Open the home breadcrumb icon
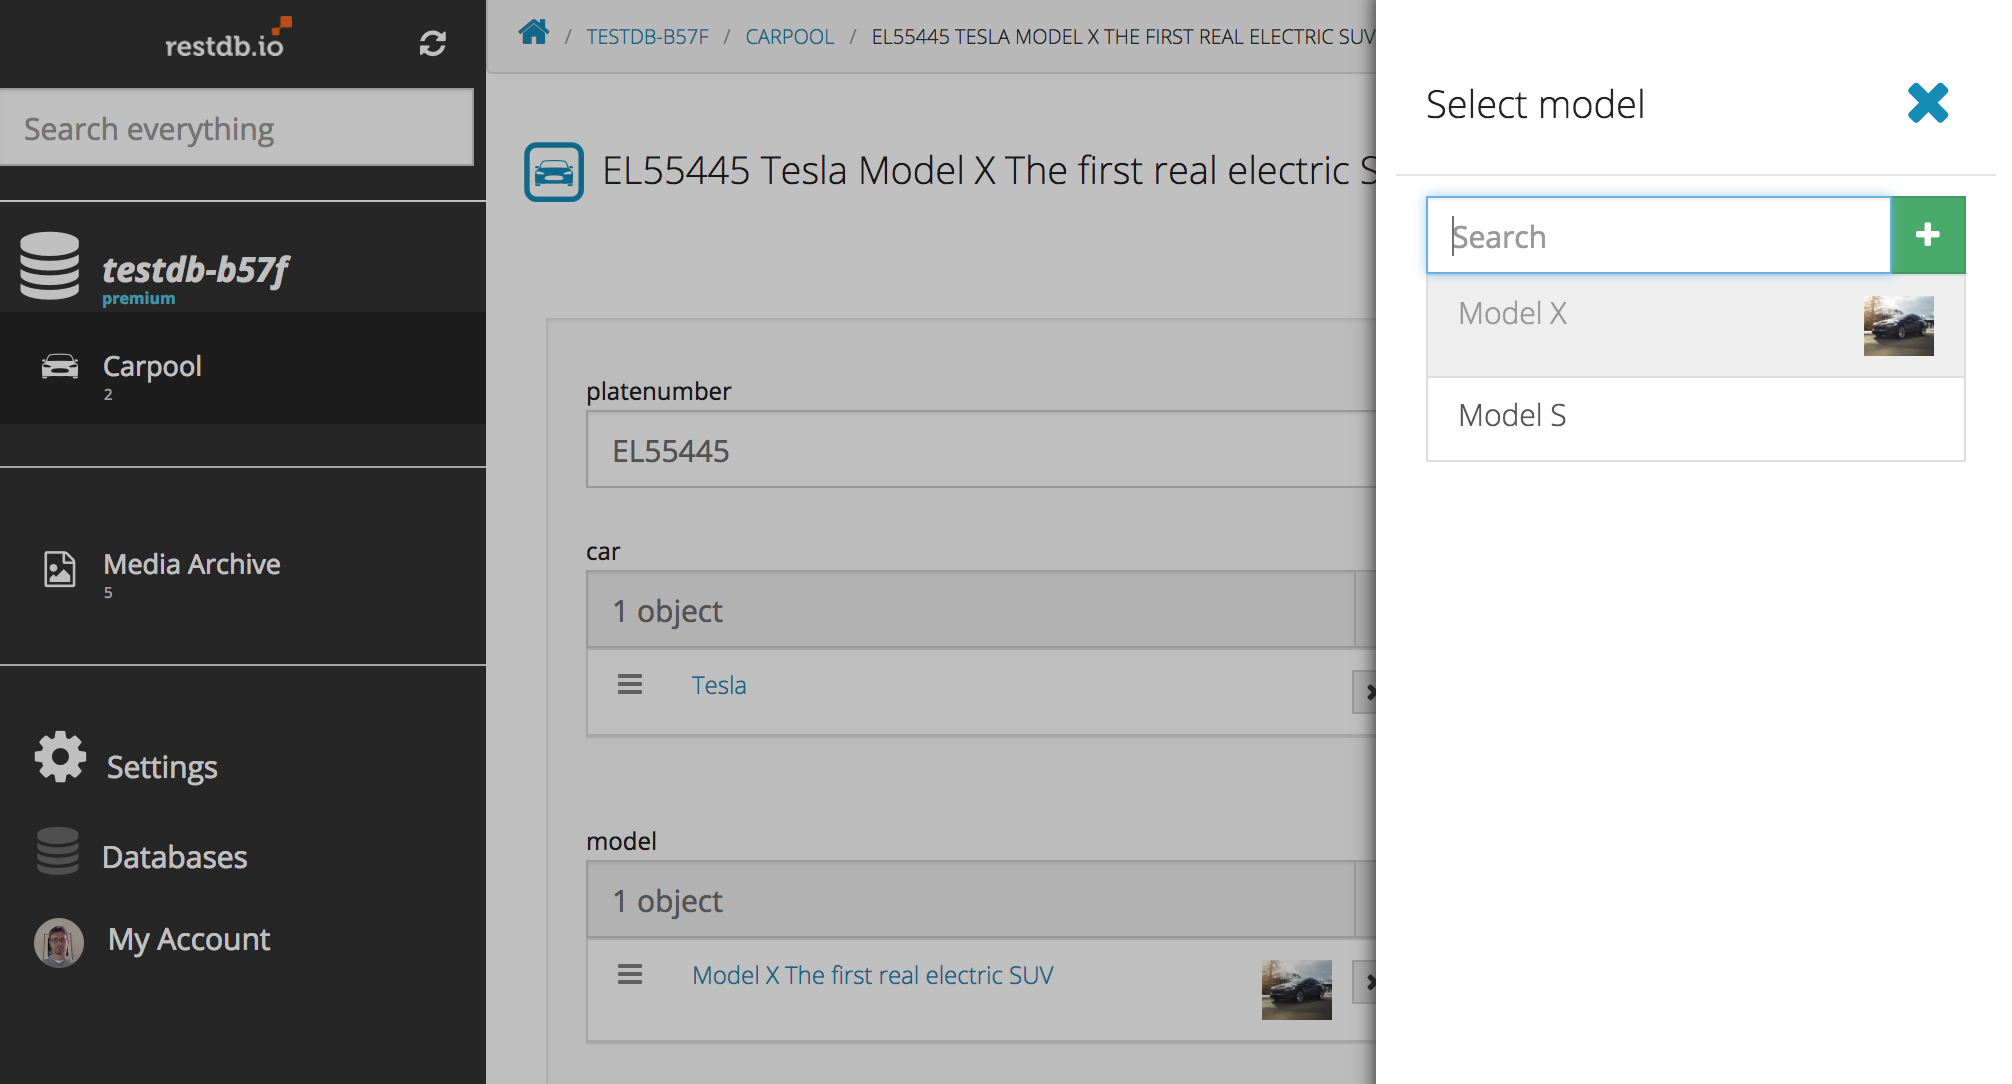This screenshot has height=1084, width=2012. coord(534,33)
